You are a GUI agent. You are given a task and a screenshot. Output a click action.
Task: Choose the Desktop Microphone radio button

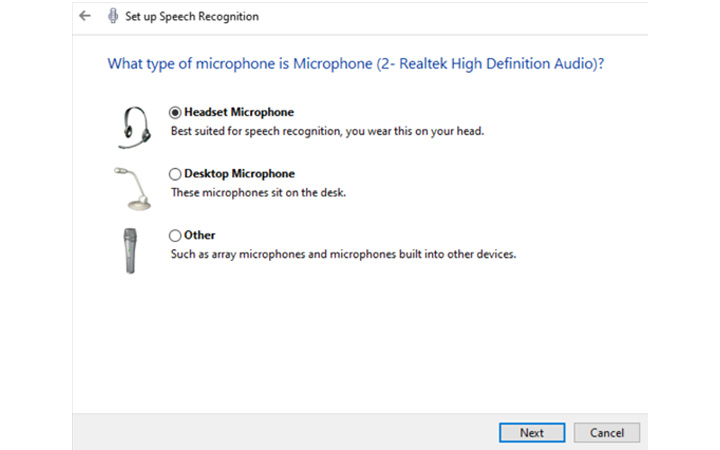(174, 174)
